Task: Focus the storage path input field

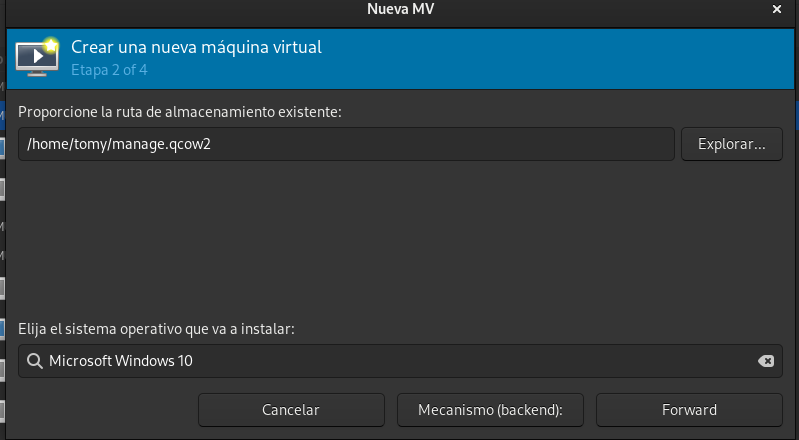Action: click(400, 144)
